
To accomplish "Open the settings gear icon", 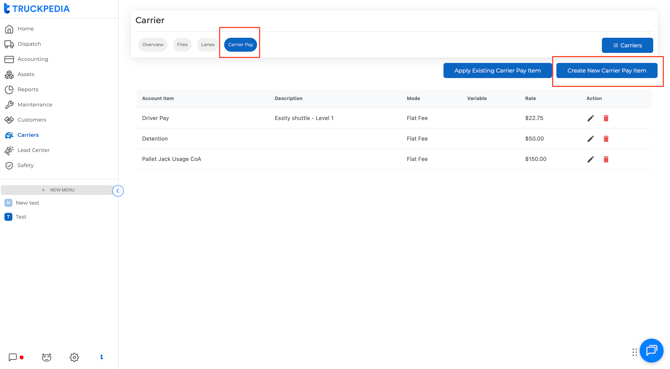I will 74,357.
